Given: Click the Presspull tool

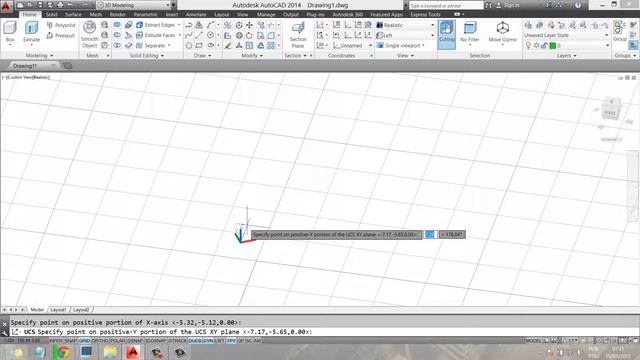Looking at the screenshot, I should point(61,36).
